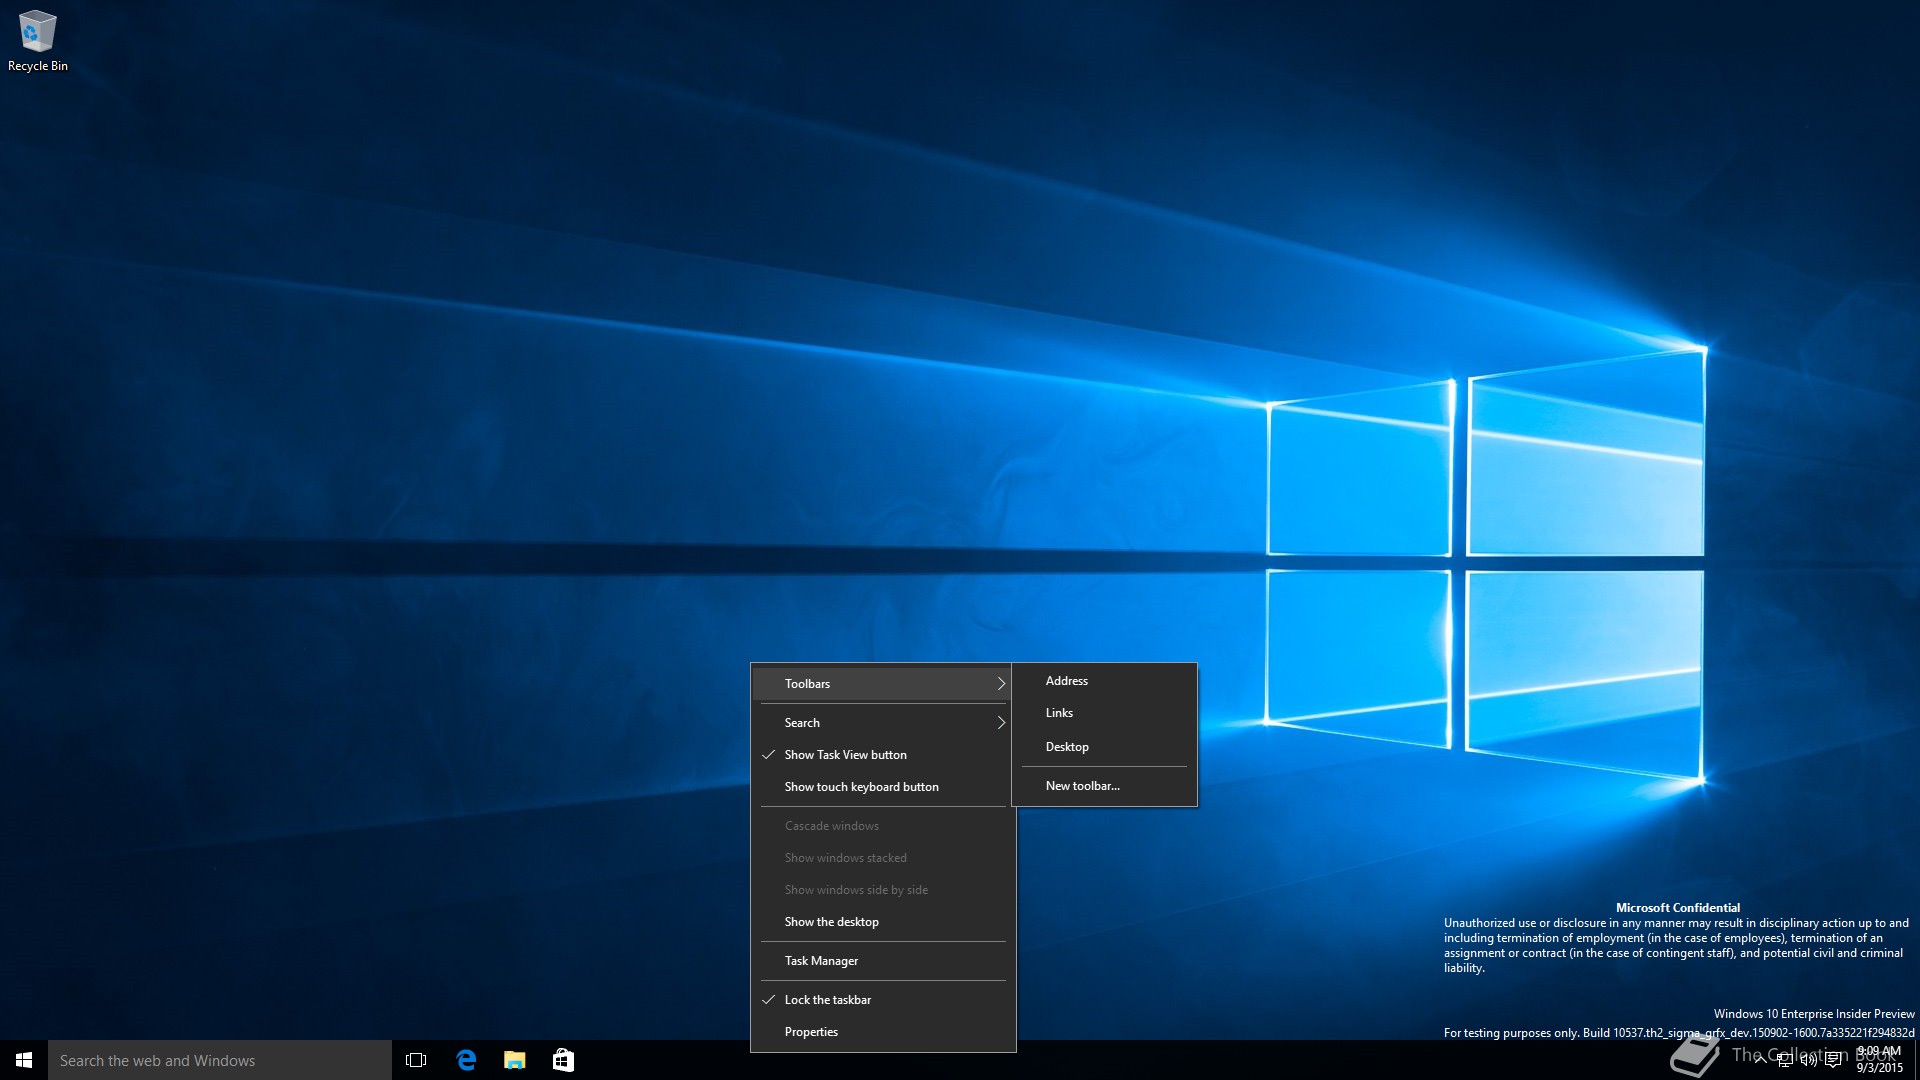Screen dimensions: 1920x1080
Task: Open Task Manager from context menu
Action: click(883, 961)
